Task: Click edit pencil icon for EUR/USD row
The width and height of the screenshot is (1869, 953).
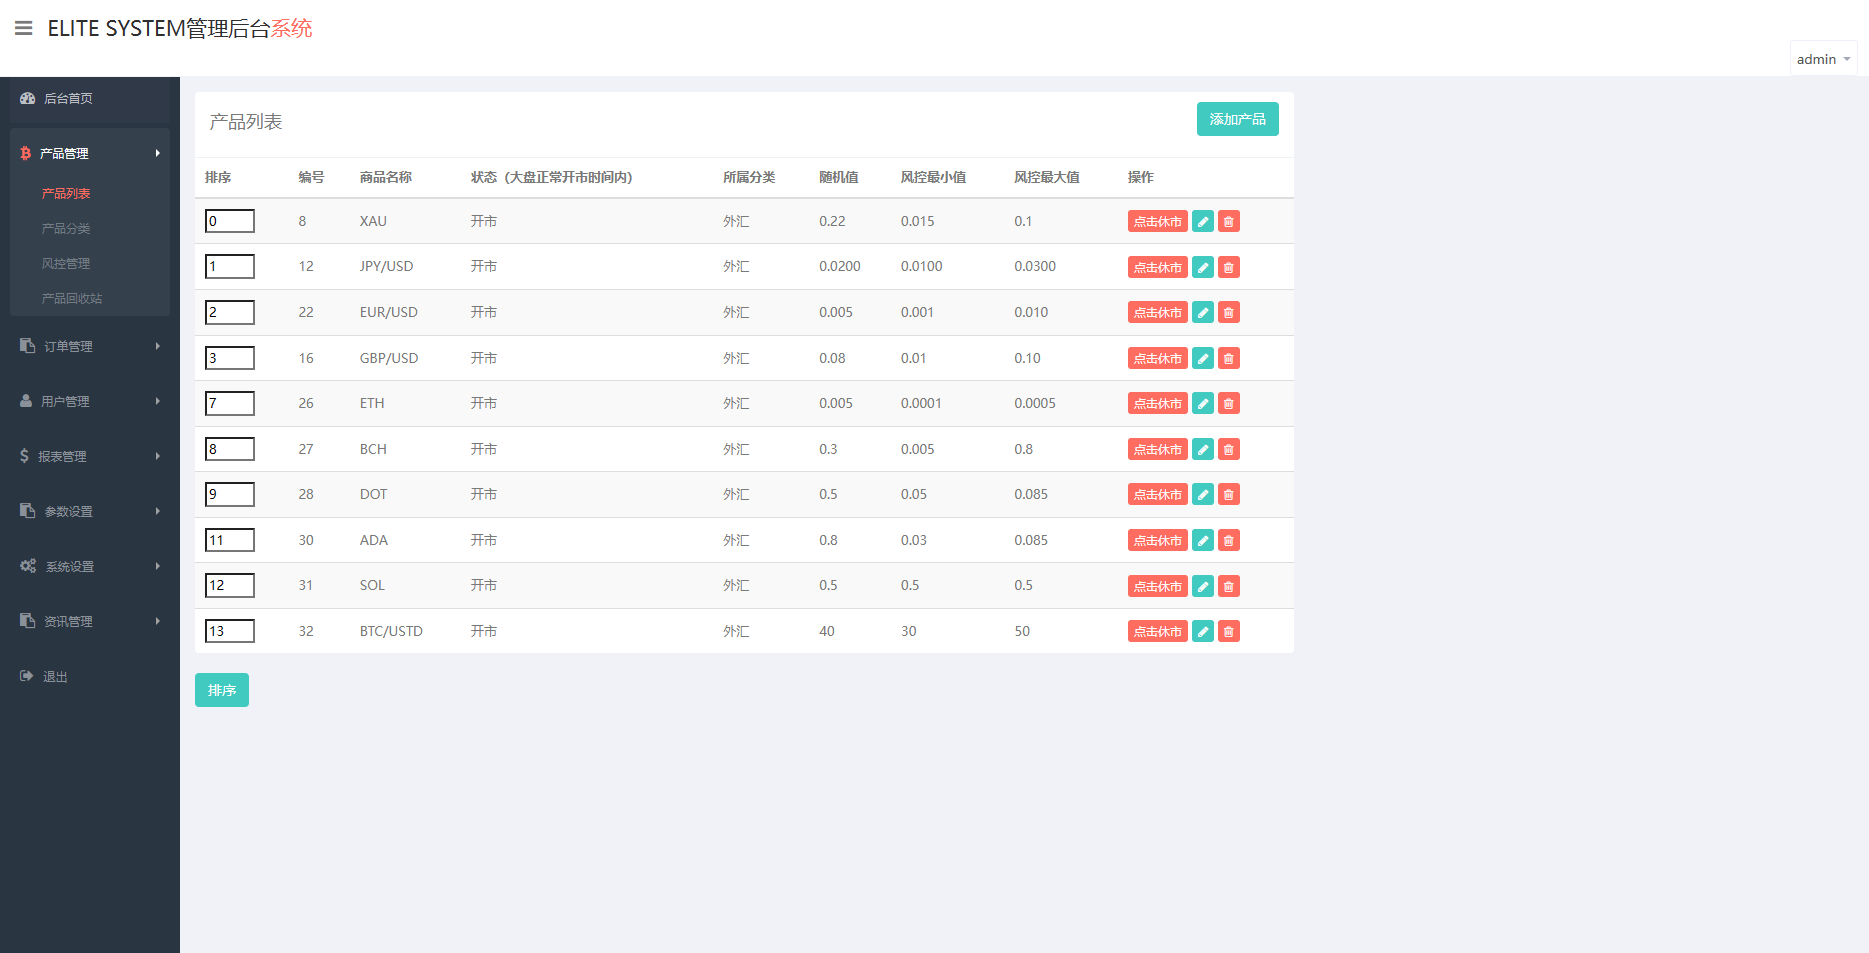Action: 1203,313
